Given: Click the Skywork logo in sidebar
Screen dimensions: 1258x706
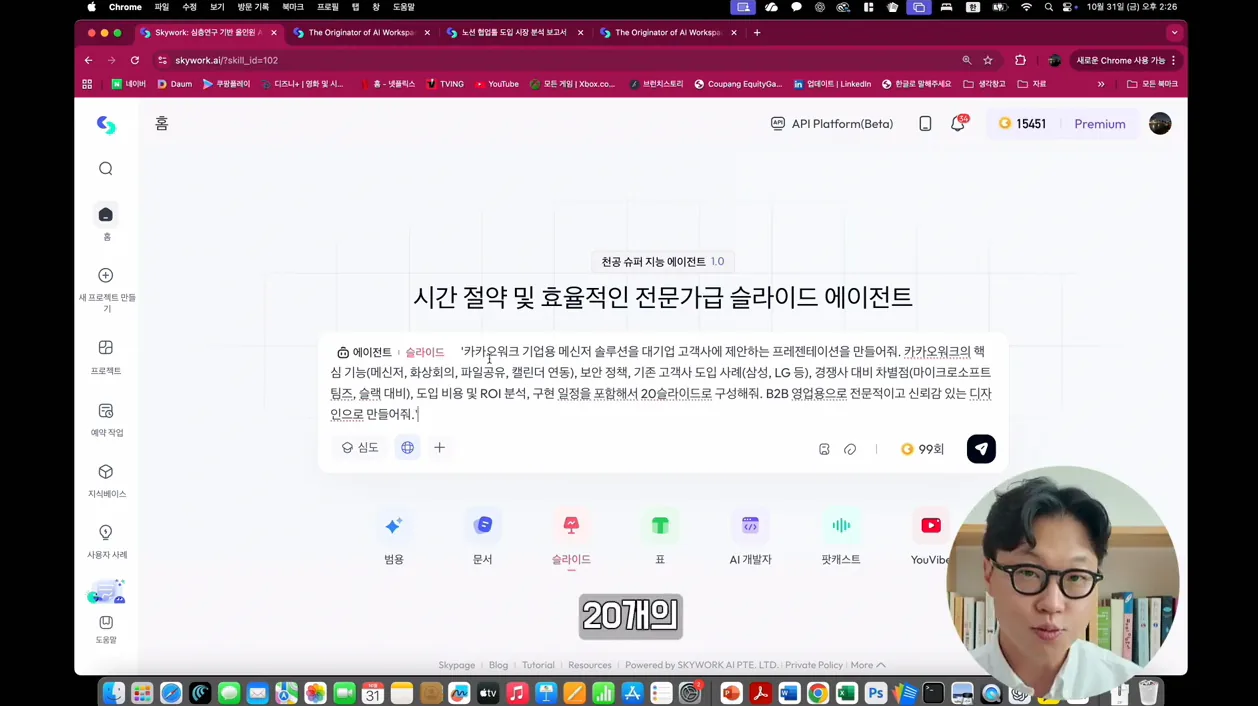Looking at the screenshot, I should point(106,125).
